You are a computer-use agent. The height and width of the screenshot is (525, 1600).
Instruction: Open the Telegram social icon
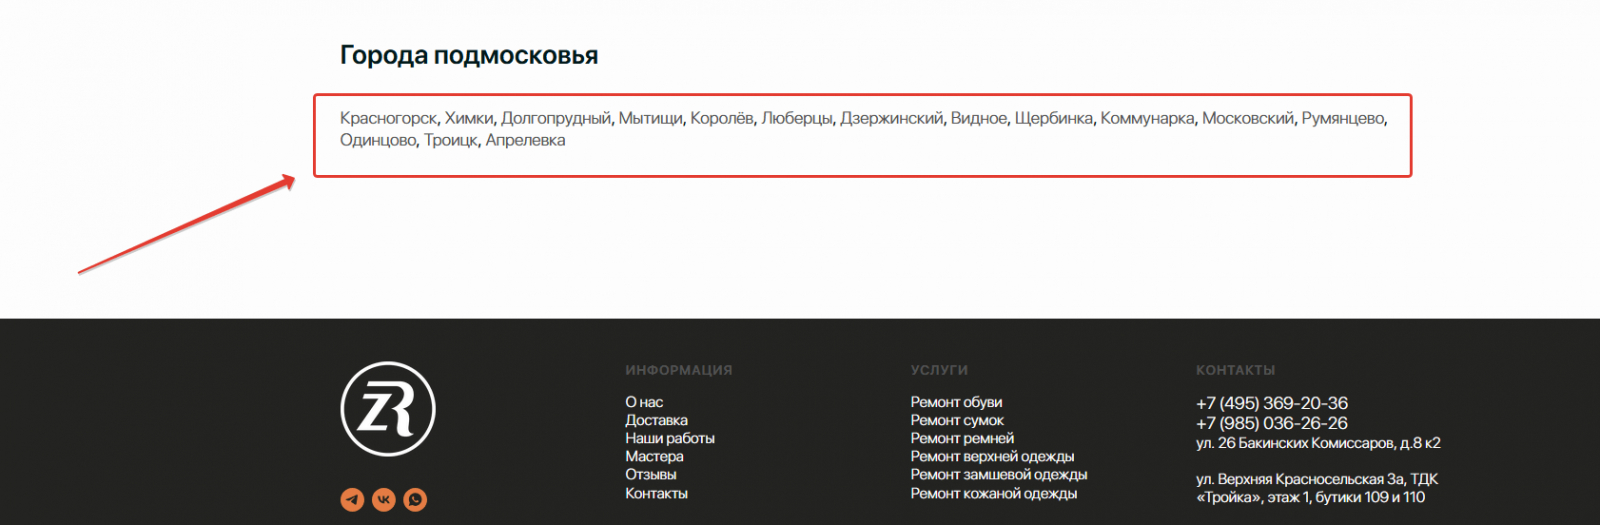pyautogui.click(x=352, y=499)
